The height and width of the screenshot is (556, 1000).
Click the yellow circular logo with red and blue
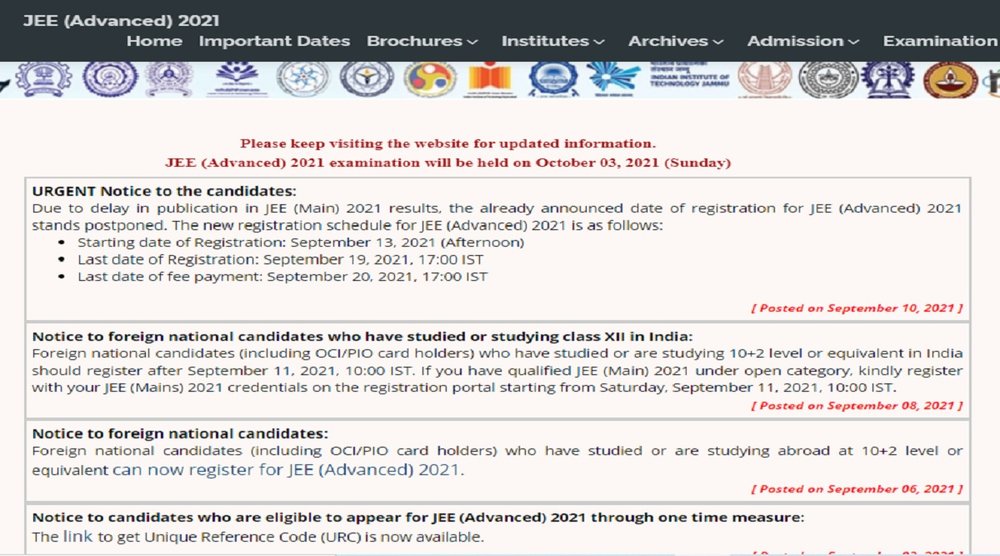[x=430, y=79]
